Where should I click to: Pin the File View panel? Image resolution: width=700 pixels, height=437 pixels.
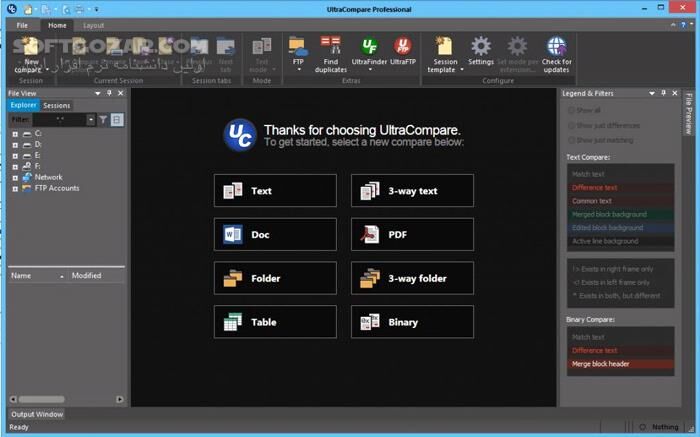pyautogui.click(x=109, y=93)
